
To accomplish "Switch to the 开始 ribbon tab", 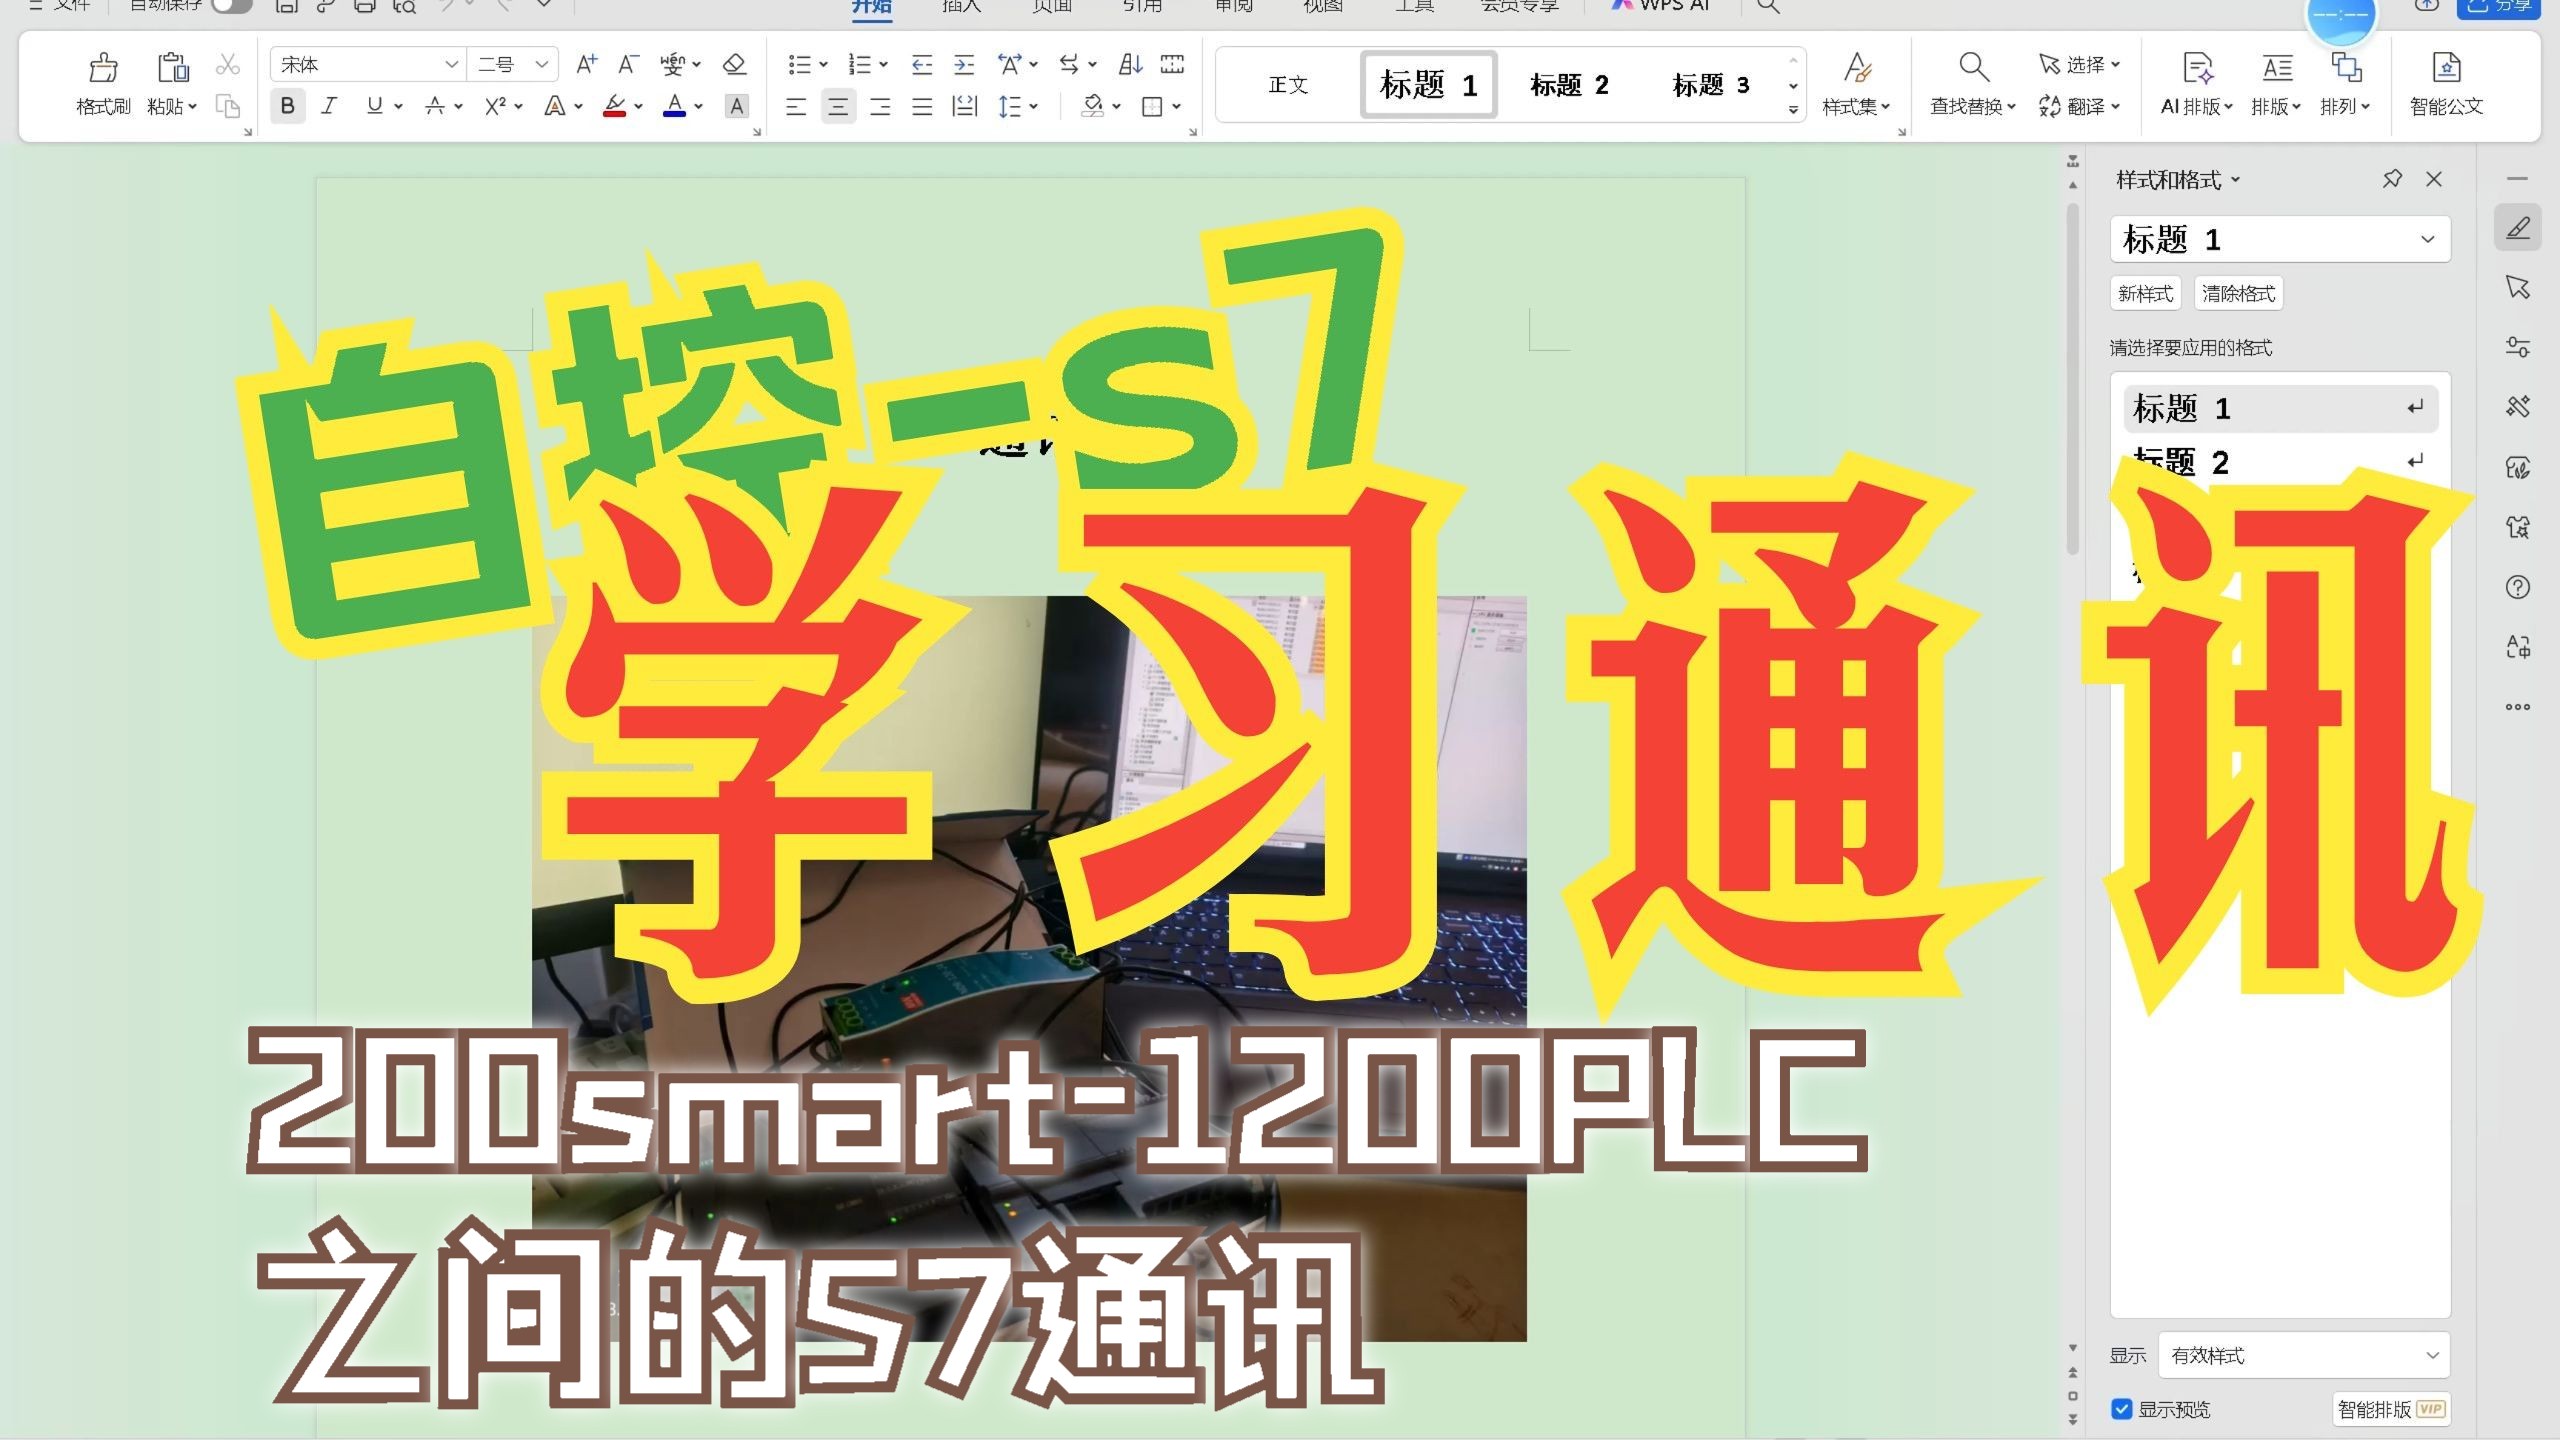I will click(871, 6).
